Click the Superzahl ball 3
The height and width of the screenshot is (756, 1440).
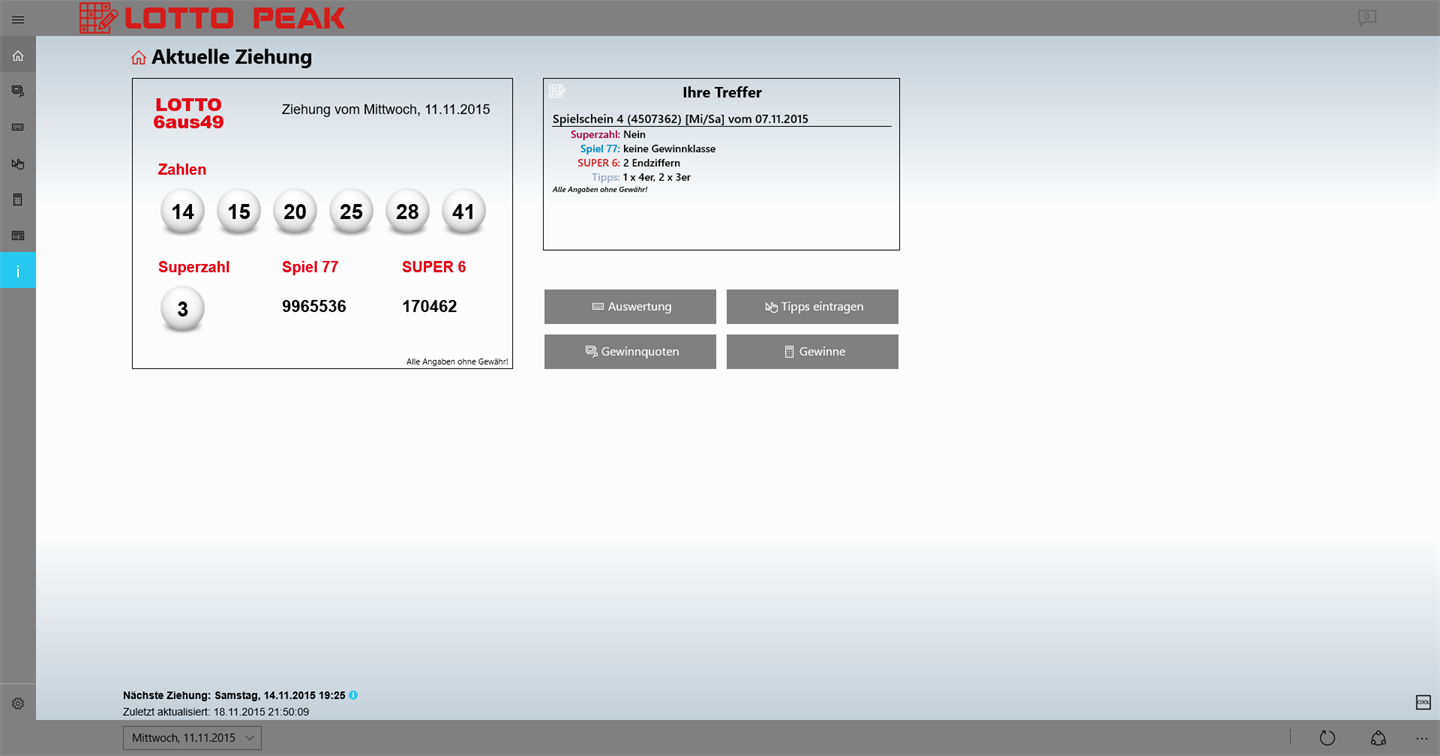182,309
